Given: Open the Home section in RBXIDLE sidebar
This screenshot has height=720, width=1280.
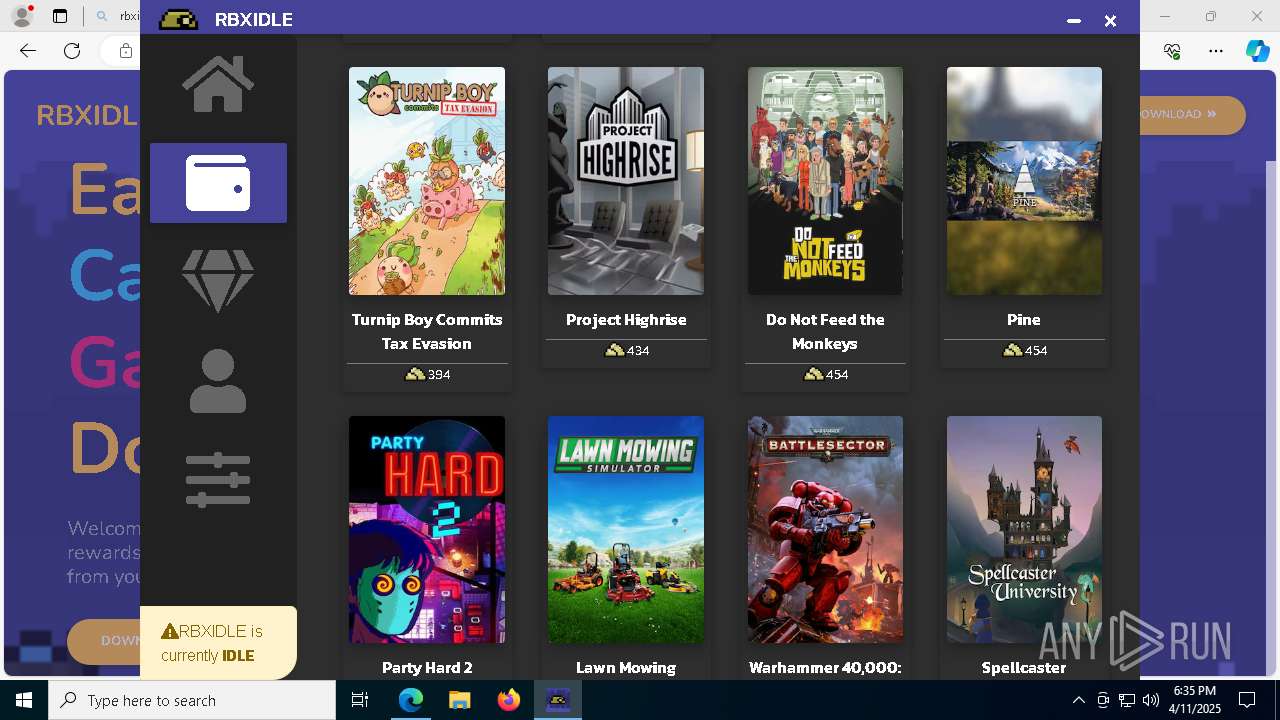Looking at the screenshot, I should [x=218, y=84].
